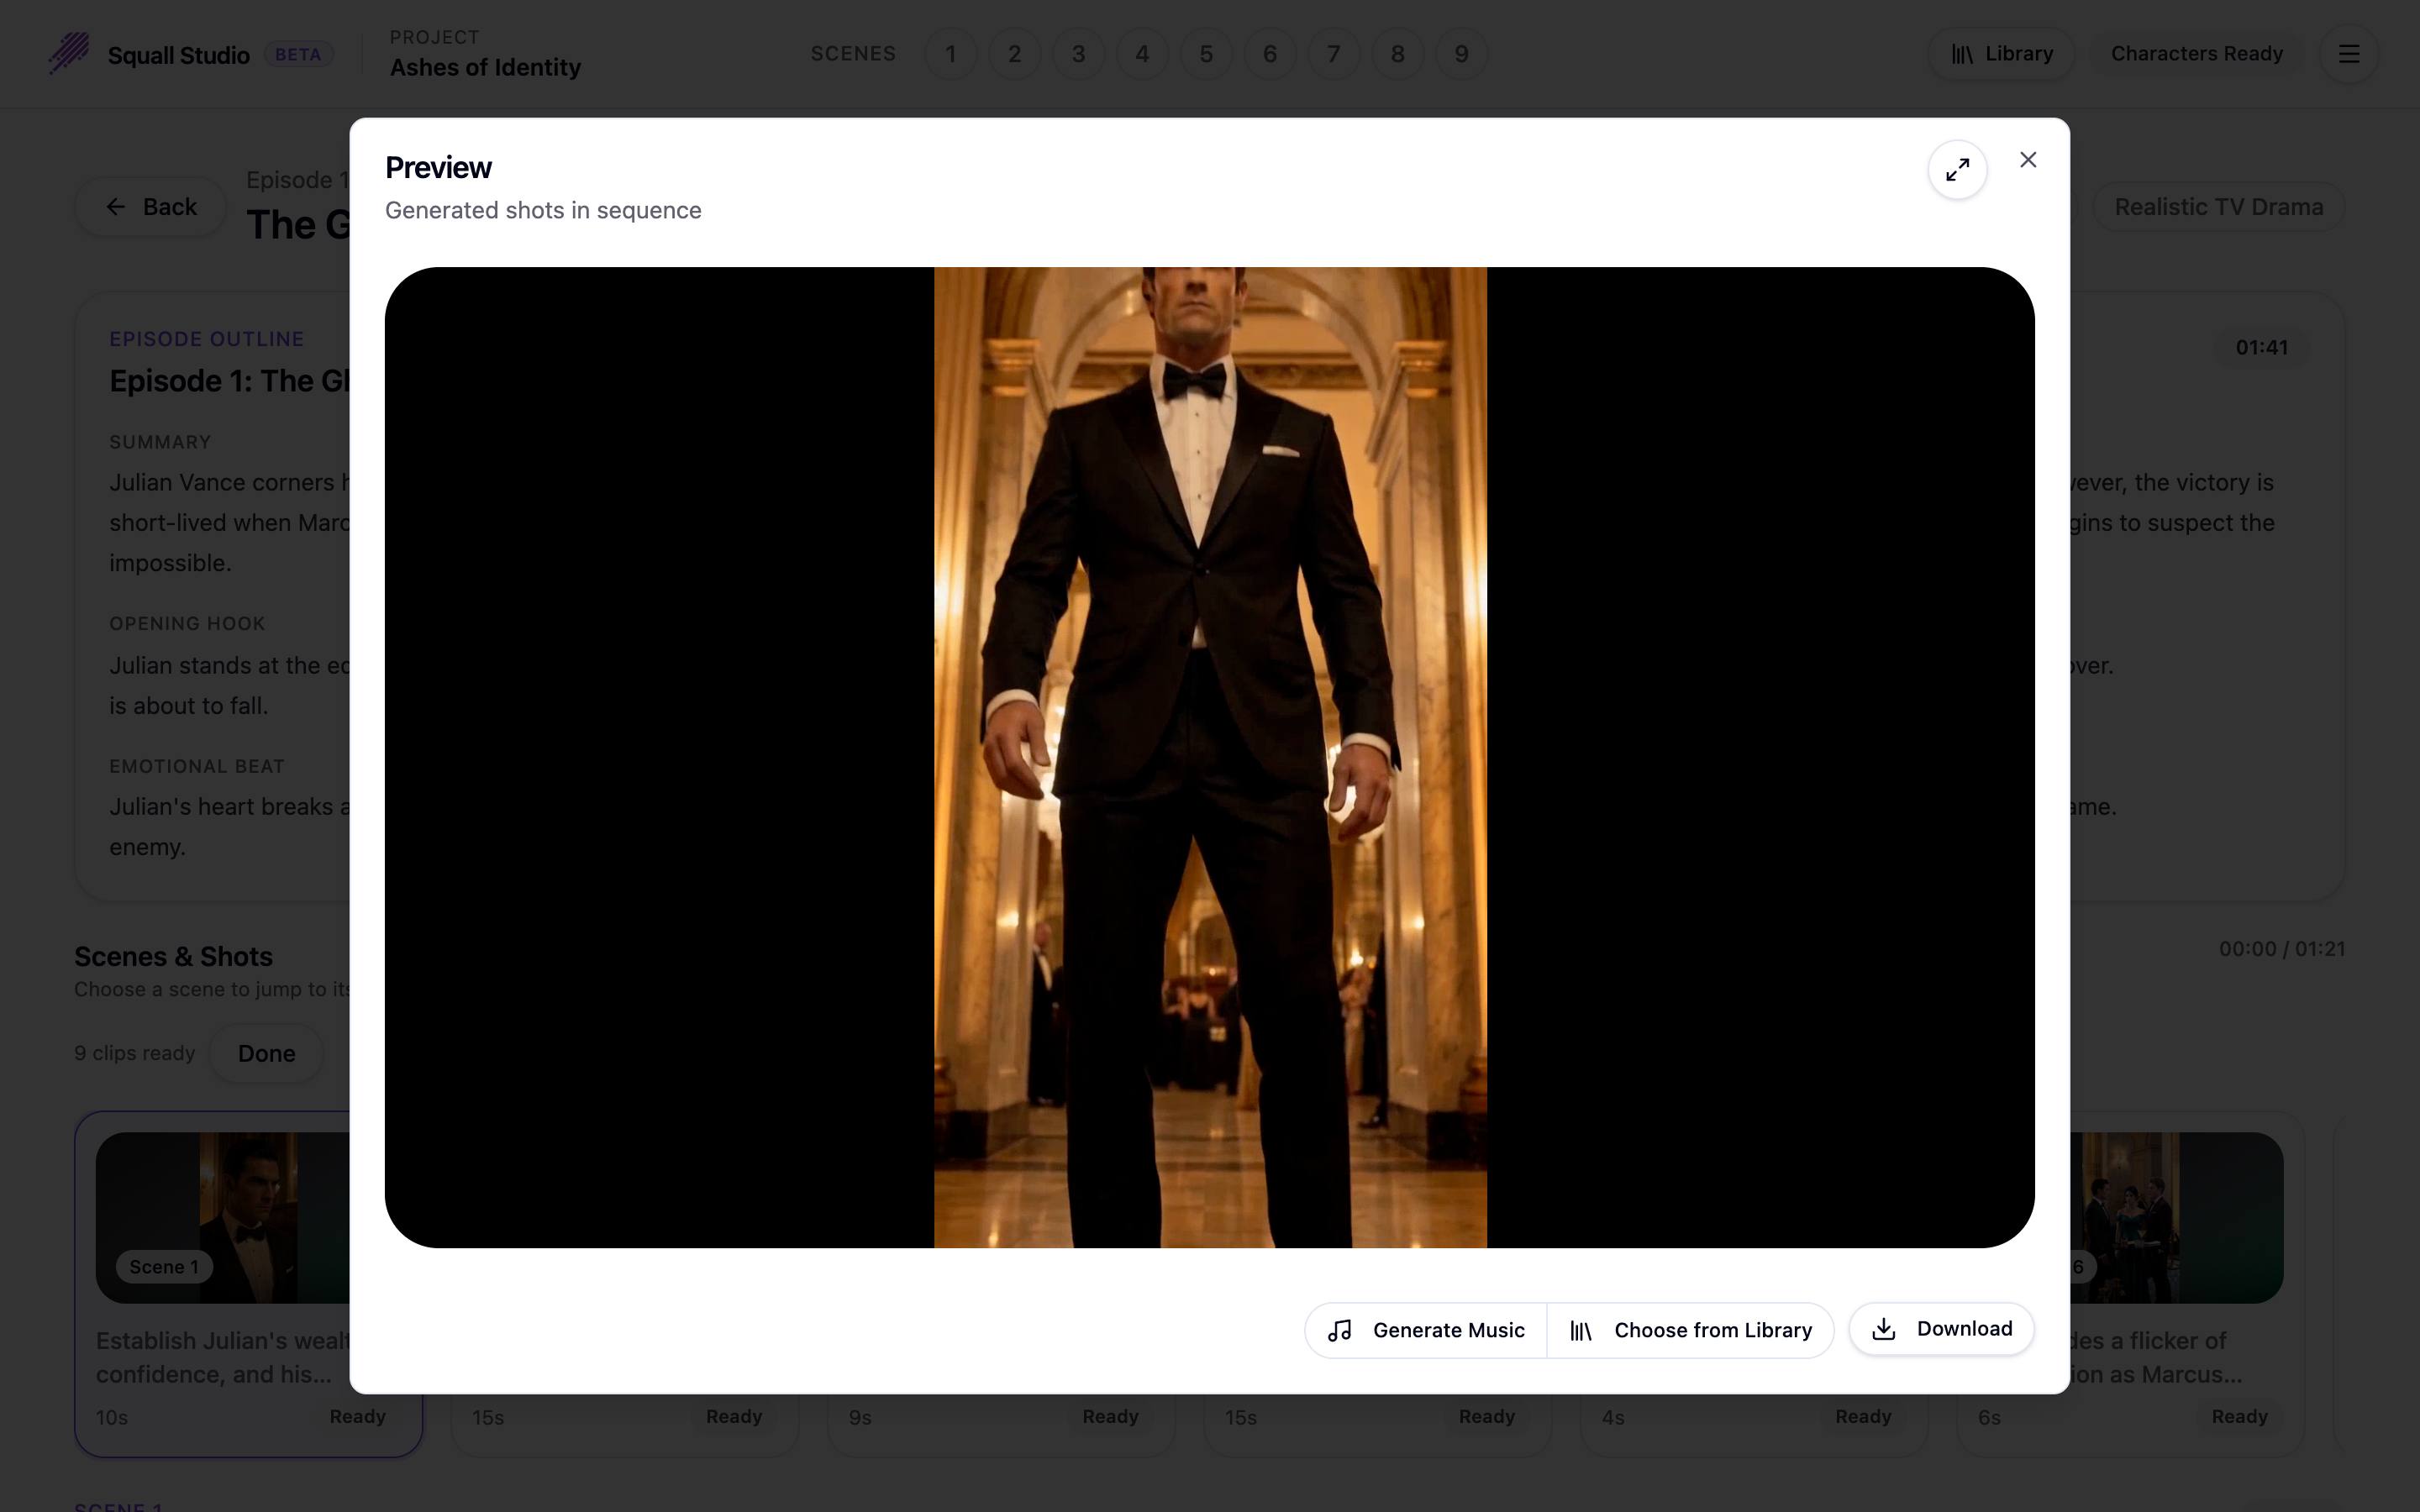Jump to scene 2 in the header

click(1014, 54)
